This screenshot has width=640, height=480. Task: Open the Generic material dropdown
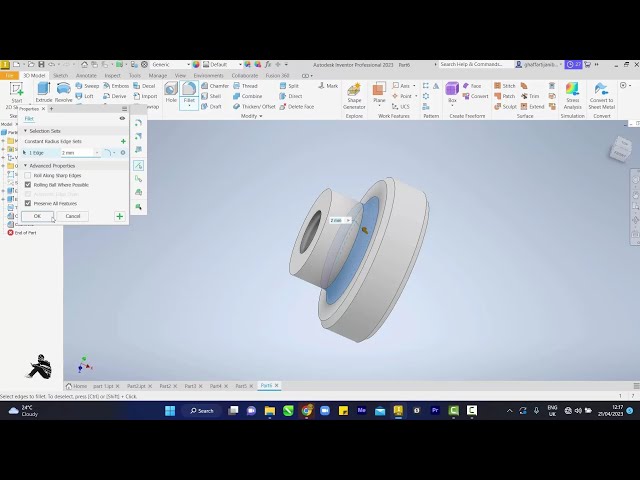(188, 64)
